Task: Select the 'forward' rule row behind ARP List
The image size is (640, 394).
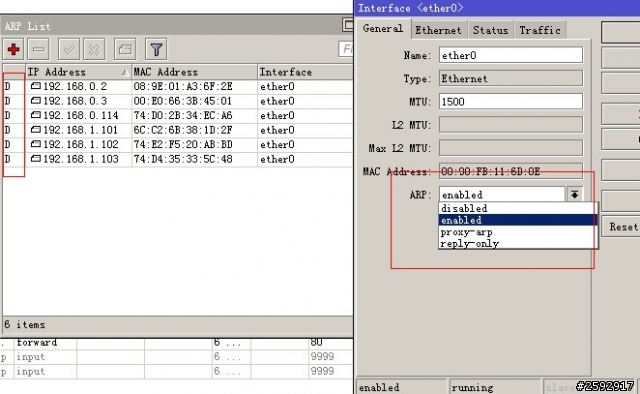Action: tap(176, 343)
